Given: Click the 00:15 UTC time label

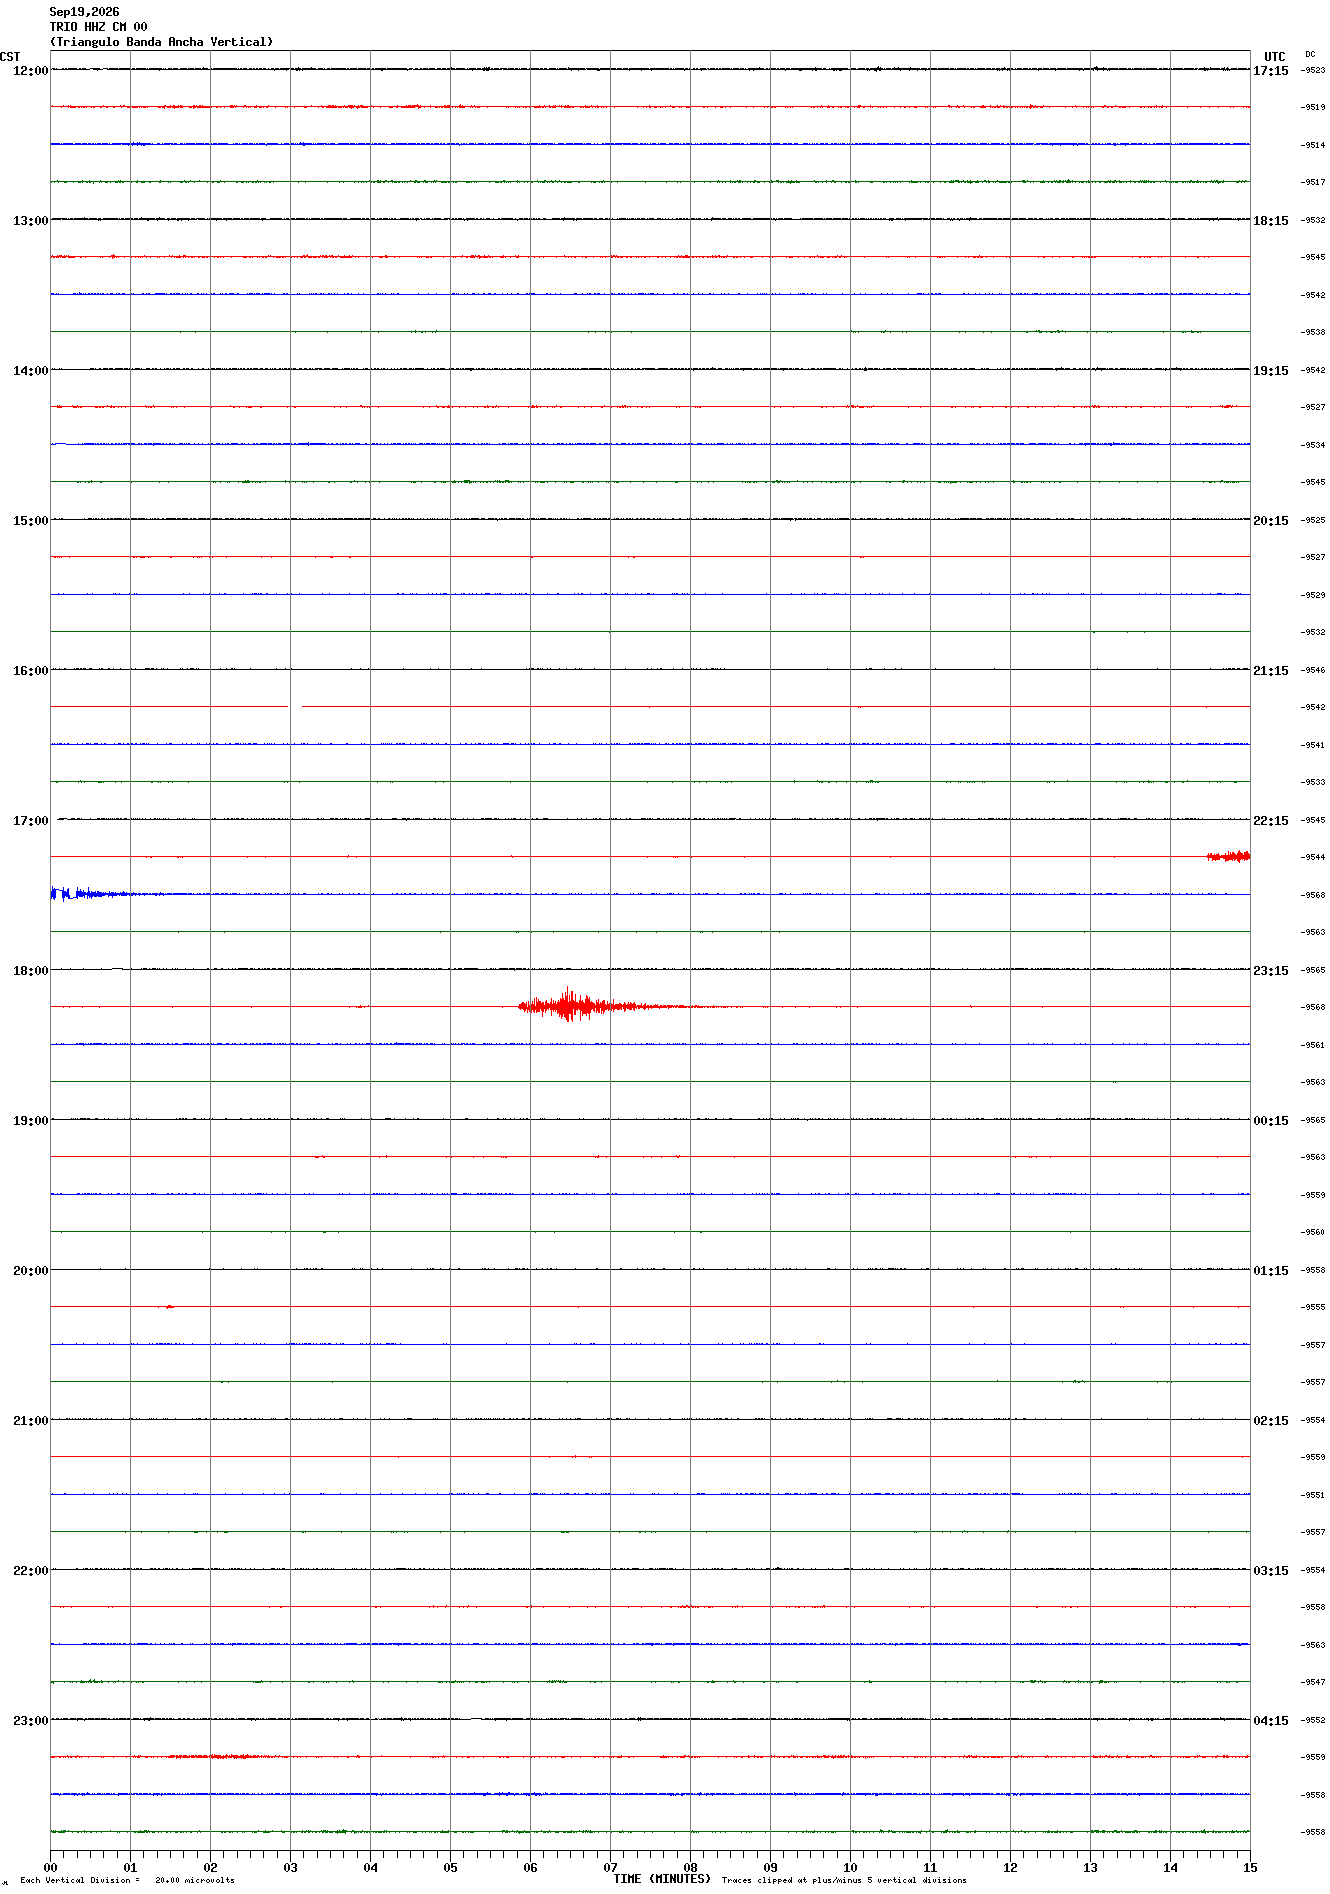Looking at the screenshot, I should tap(1271, 1120).
